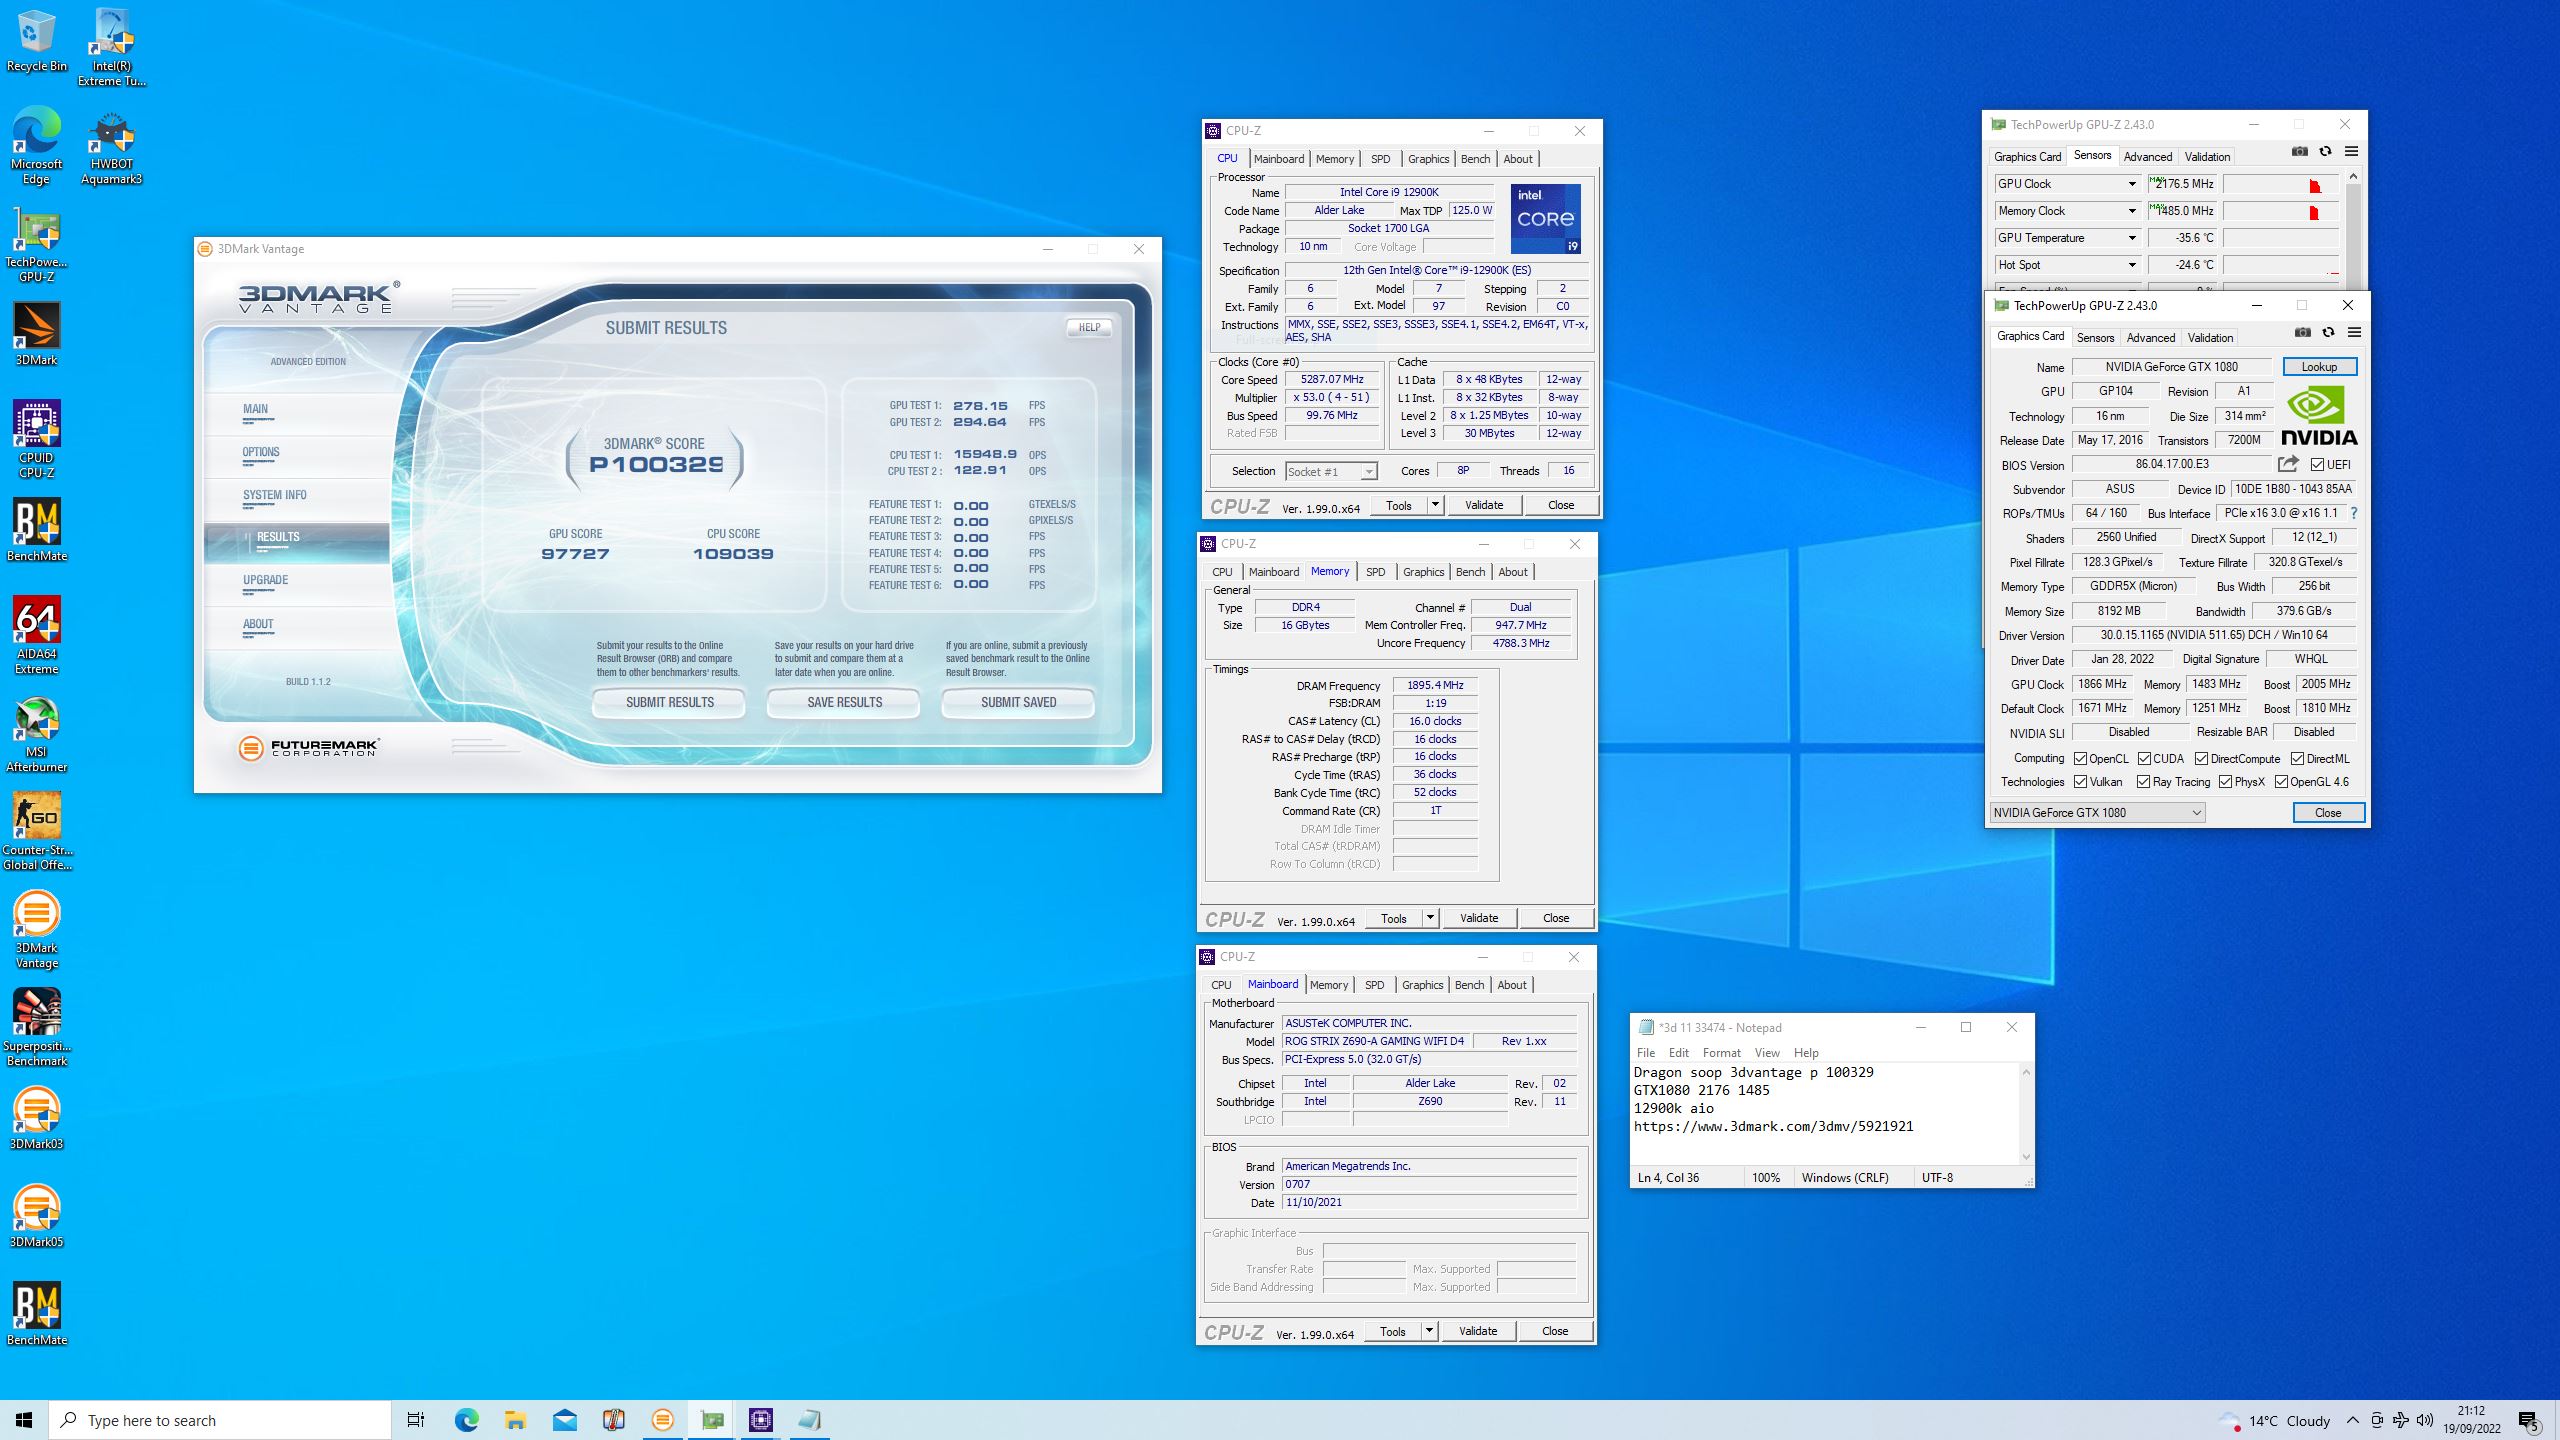Viewport: 2560px width, 1440px height.
Task: Click SAVE RESULTS button in 3DMark Vantage
Action: pos(844,703)
